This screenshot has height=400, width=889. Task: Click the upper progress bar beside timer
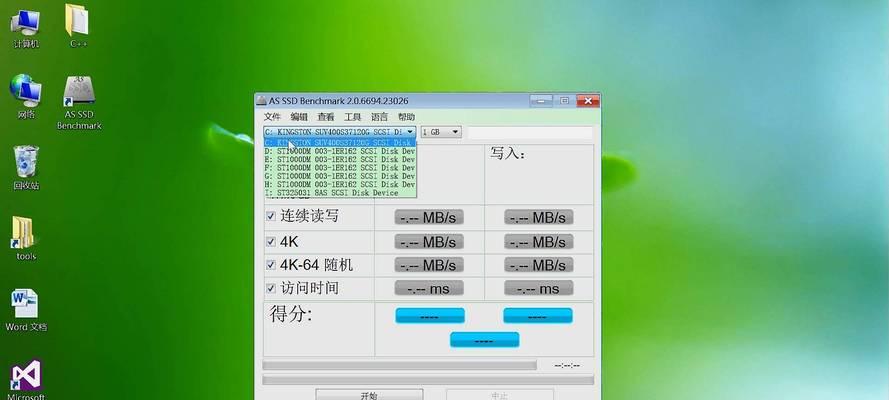pos(400,365)
